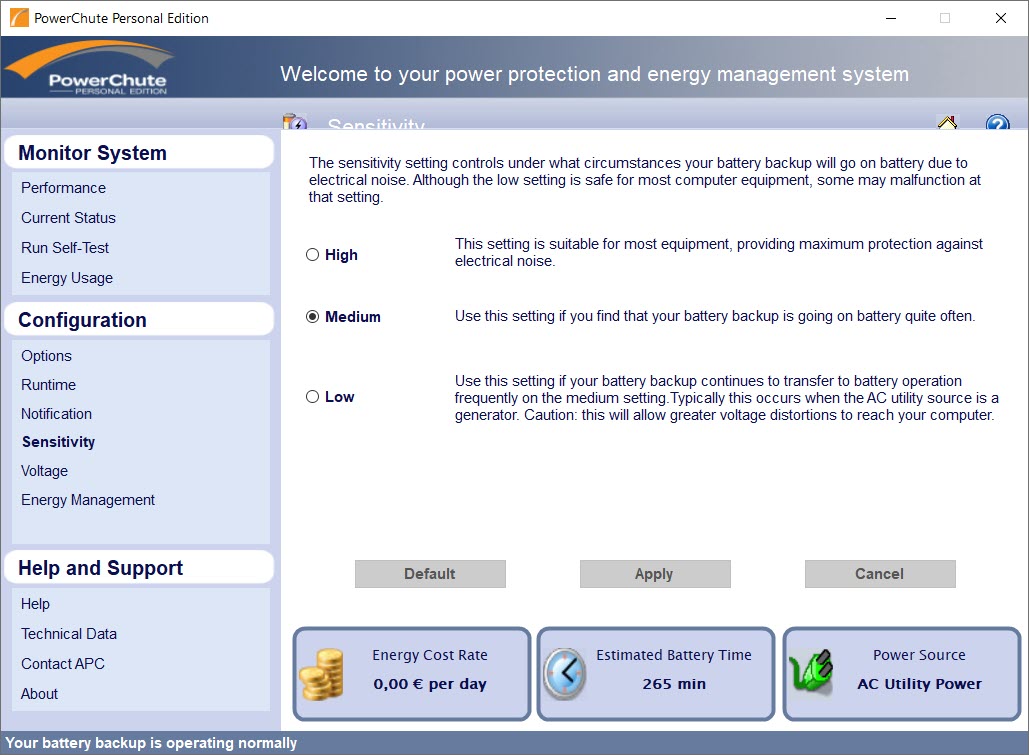Click the '0,00 € per day' value

tap(430, 684)
